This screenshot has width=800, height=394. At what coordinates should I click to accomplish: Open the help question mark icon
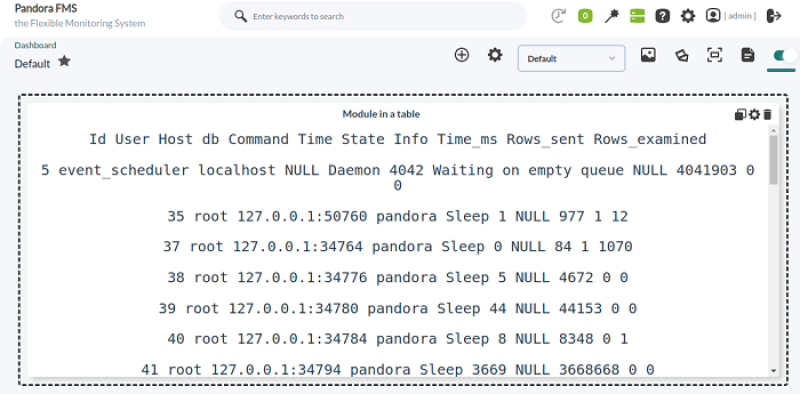[x=662, y=16]
